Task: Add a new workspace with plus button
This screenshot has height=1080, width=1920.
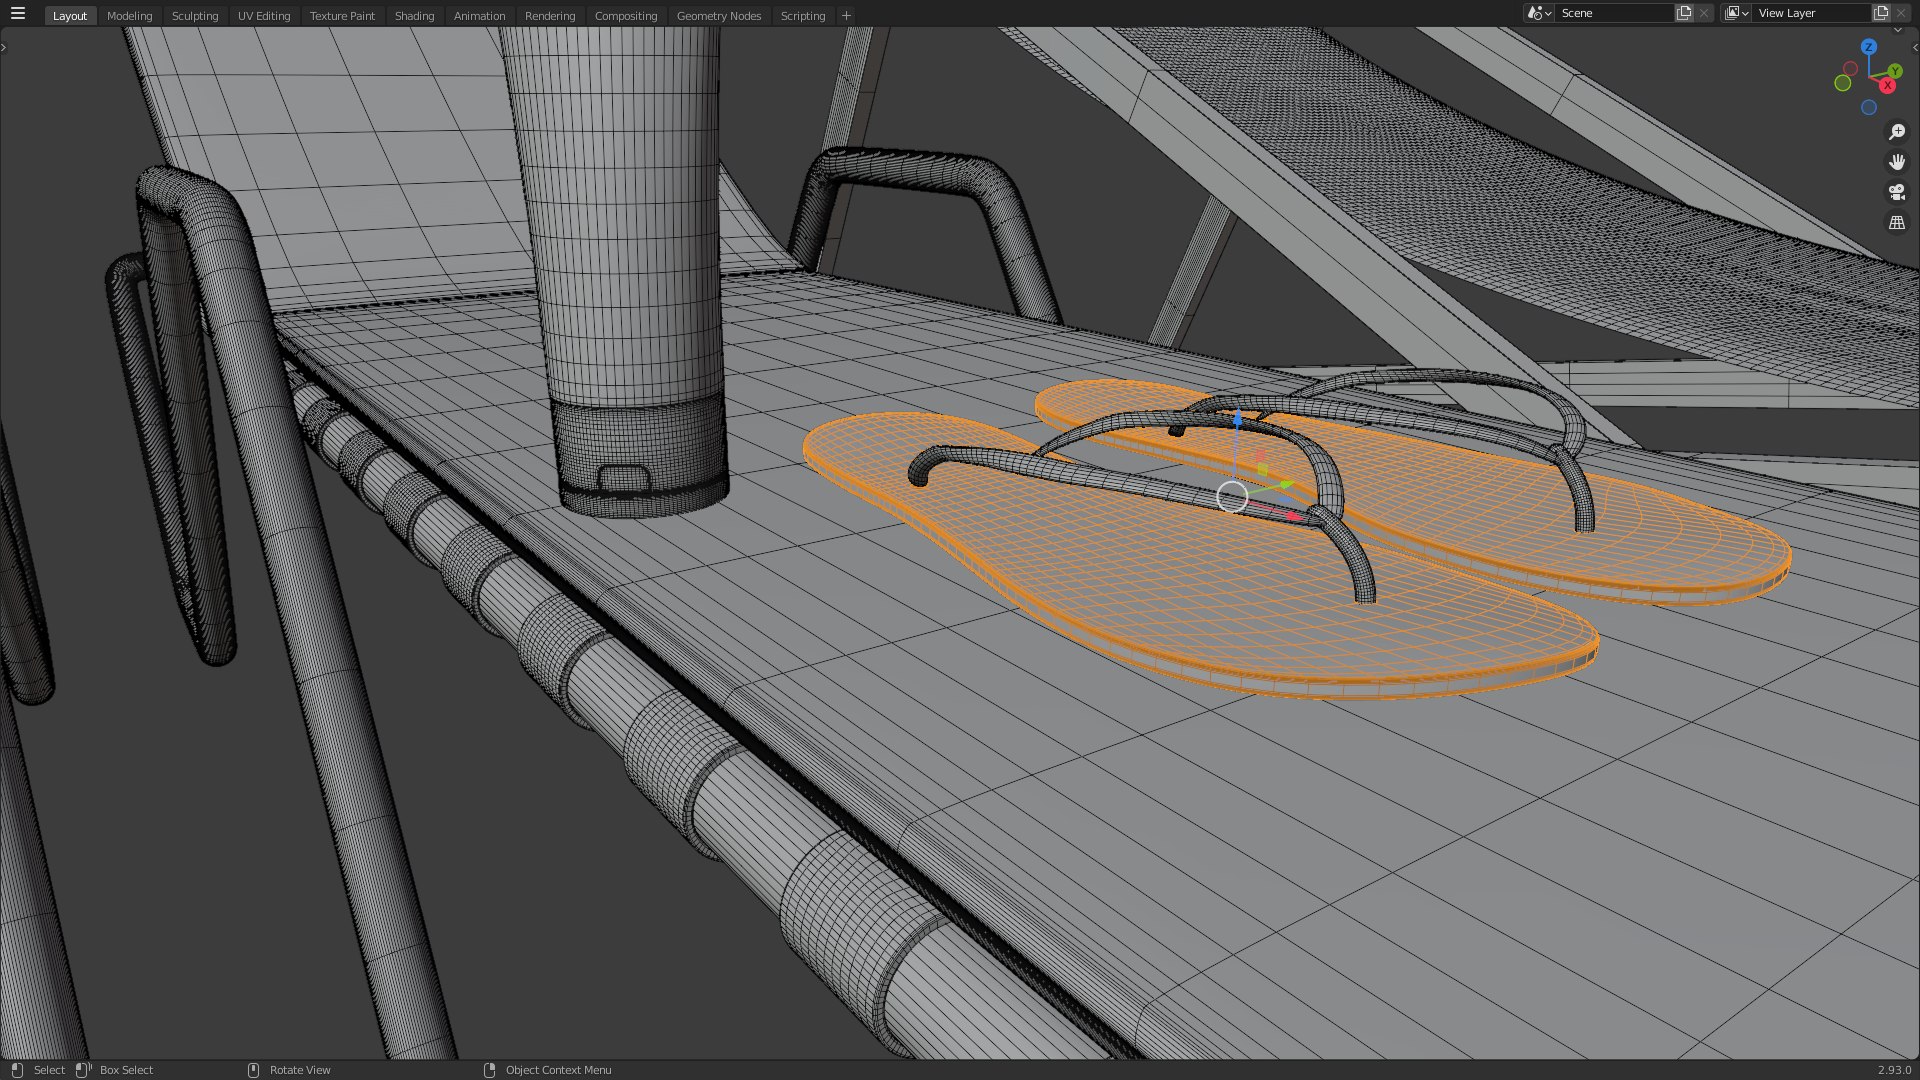Action: point(846,16)
